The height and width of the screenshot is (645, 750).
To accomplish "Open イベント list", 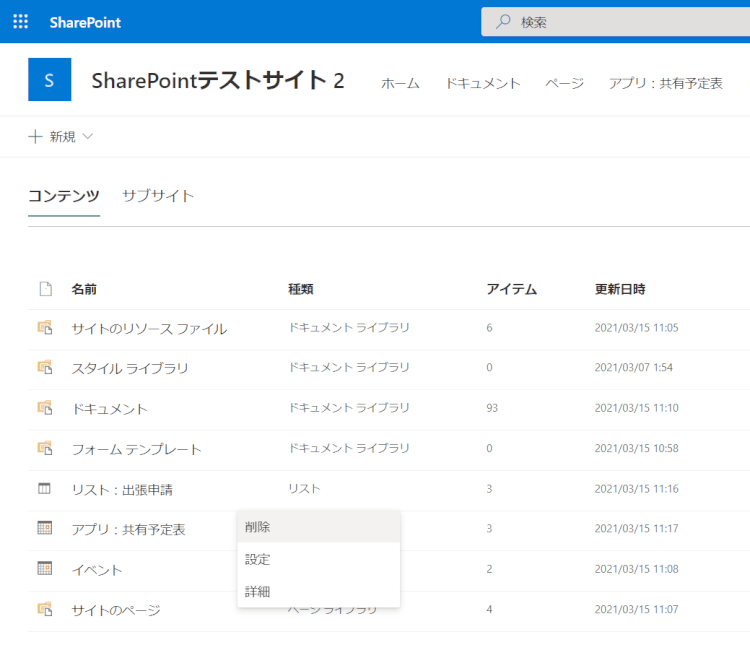I will pos(97,570).
